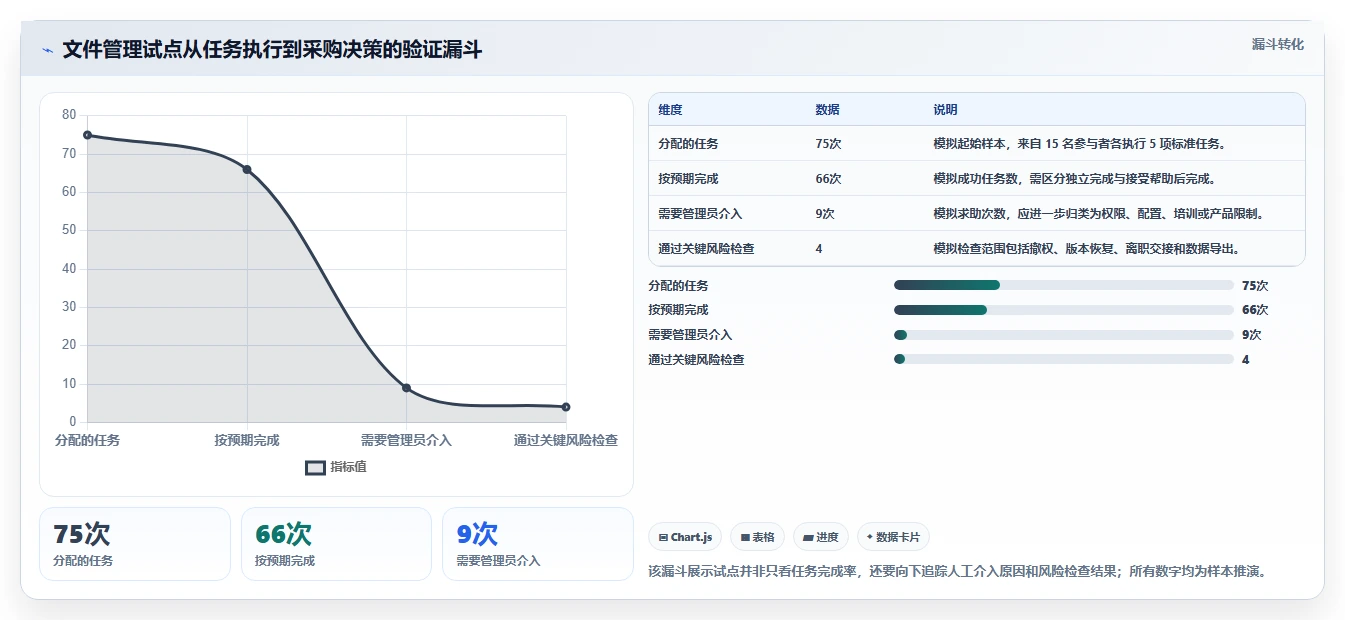Click y-axis tick label 80
Screen dimensions: 1345x620
pos(69,115)
